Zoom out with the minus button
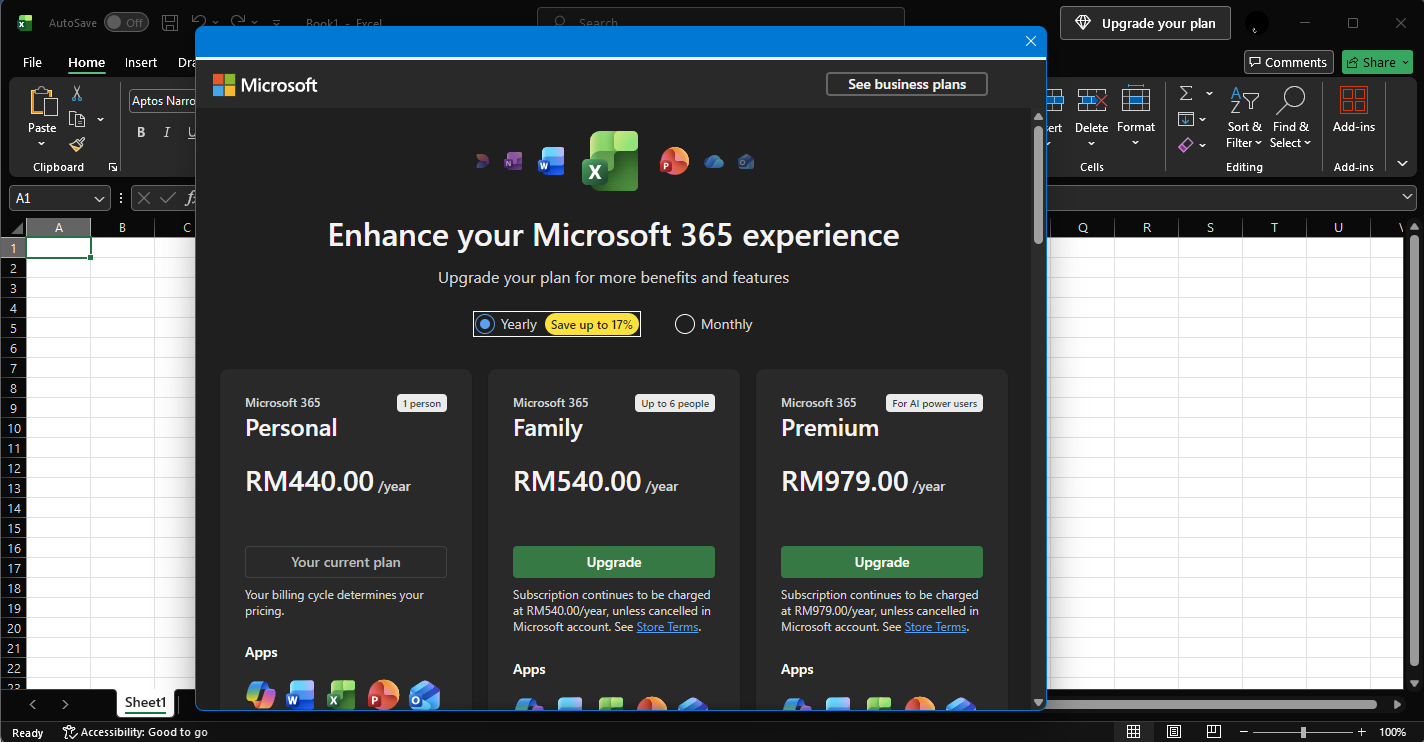Screen dimensions: 1424x742 click(1243, 732)
